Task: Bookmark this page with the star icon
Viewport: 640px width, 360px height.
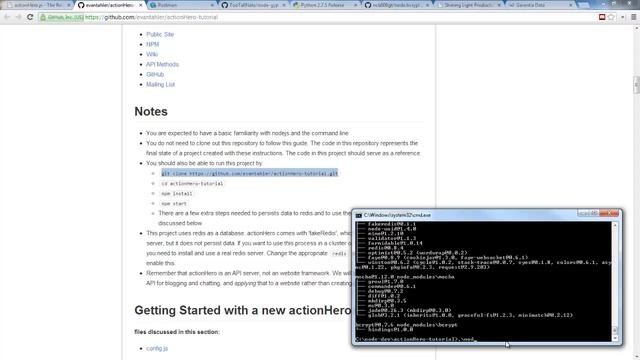Action: 611,17
